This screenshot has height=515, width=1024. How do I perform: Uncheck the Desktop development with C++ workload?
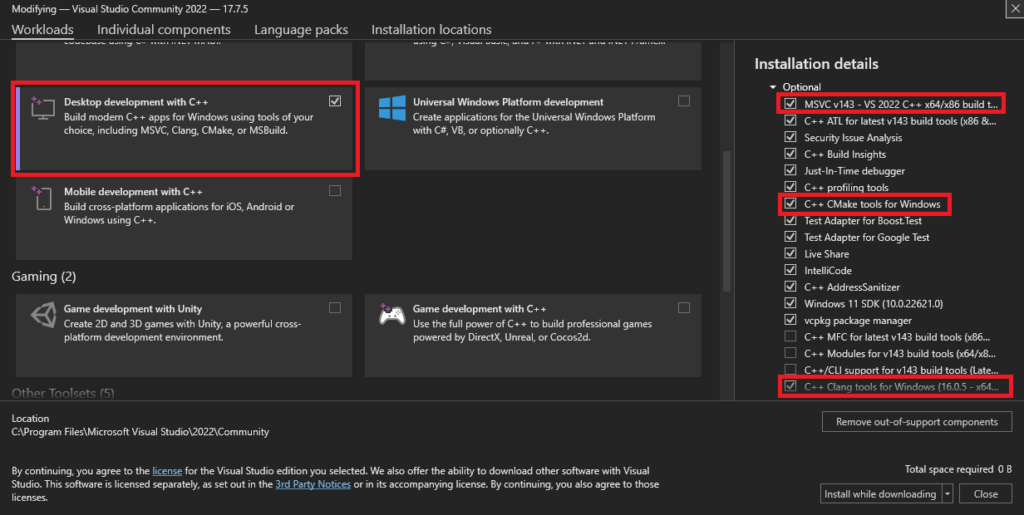(x=335, y=101)
